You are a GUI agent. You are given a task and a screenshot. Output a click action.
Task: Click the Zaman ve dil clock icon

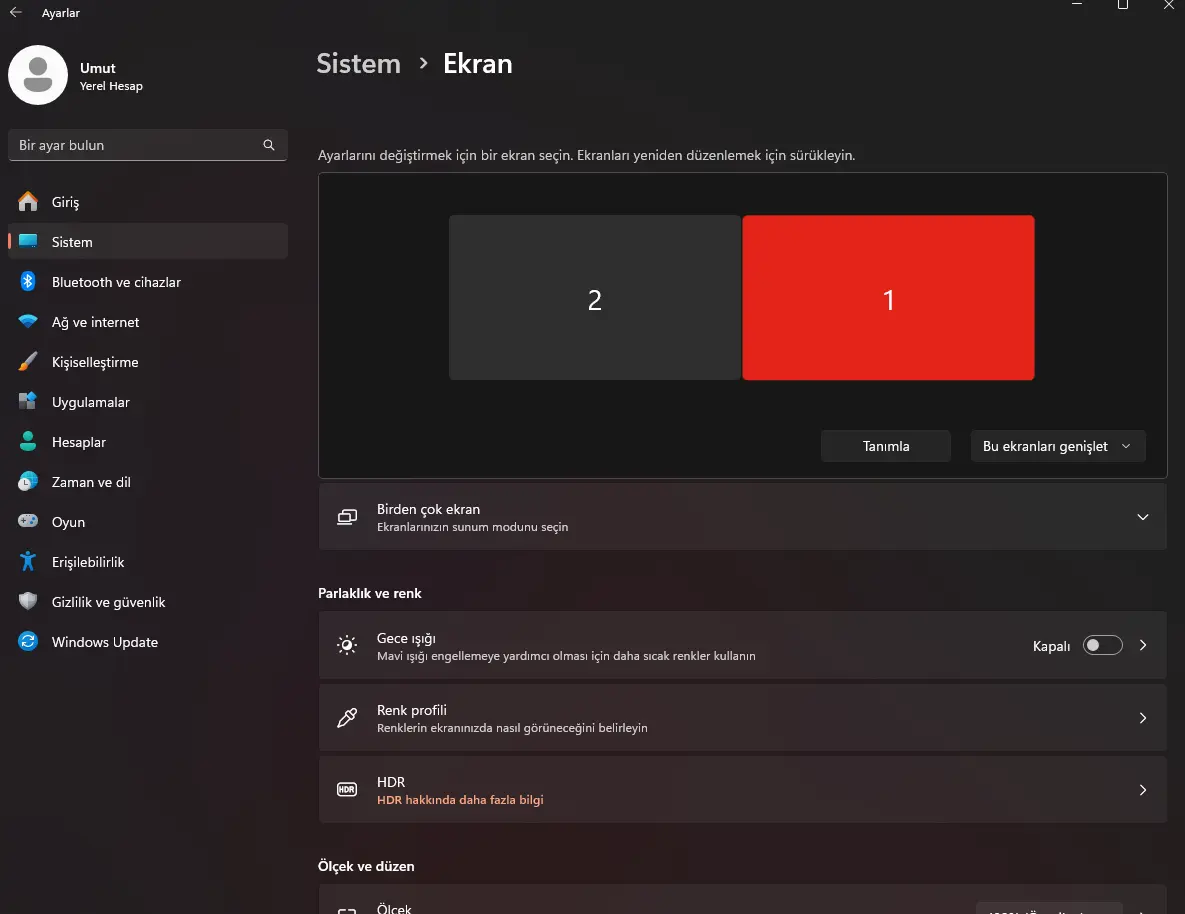click(28, 481)
